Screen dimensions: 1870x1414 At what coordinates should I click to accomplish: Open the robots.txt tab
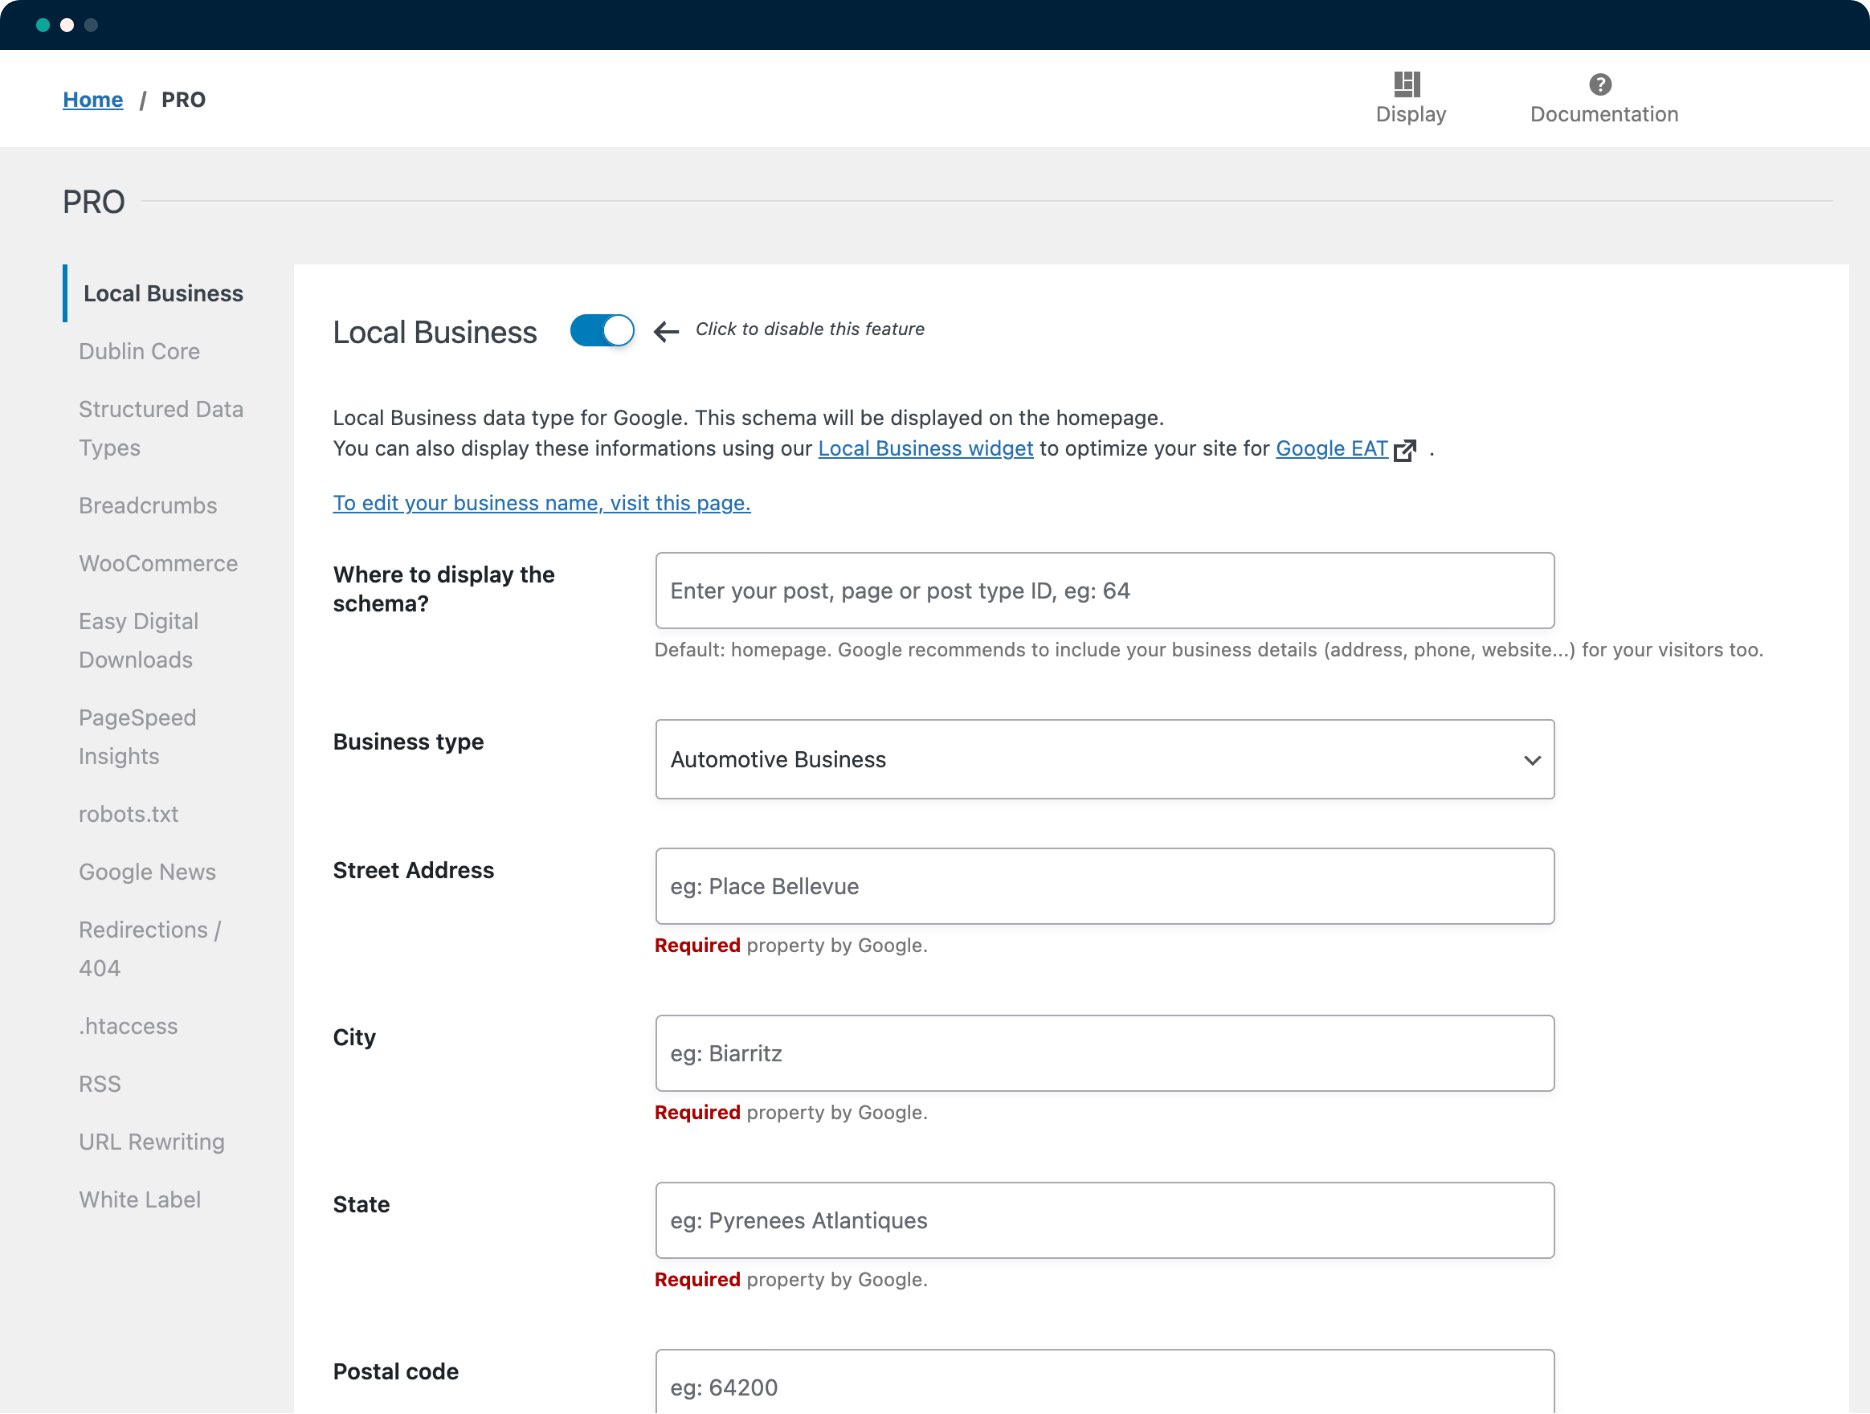(x=128, y=814)
